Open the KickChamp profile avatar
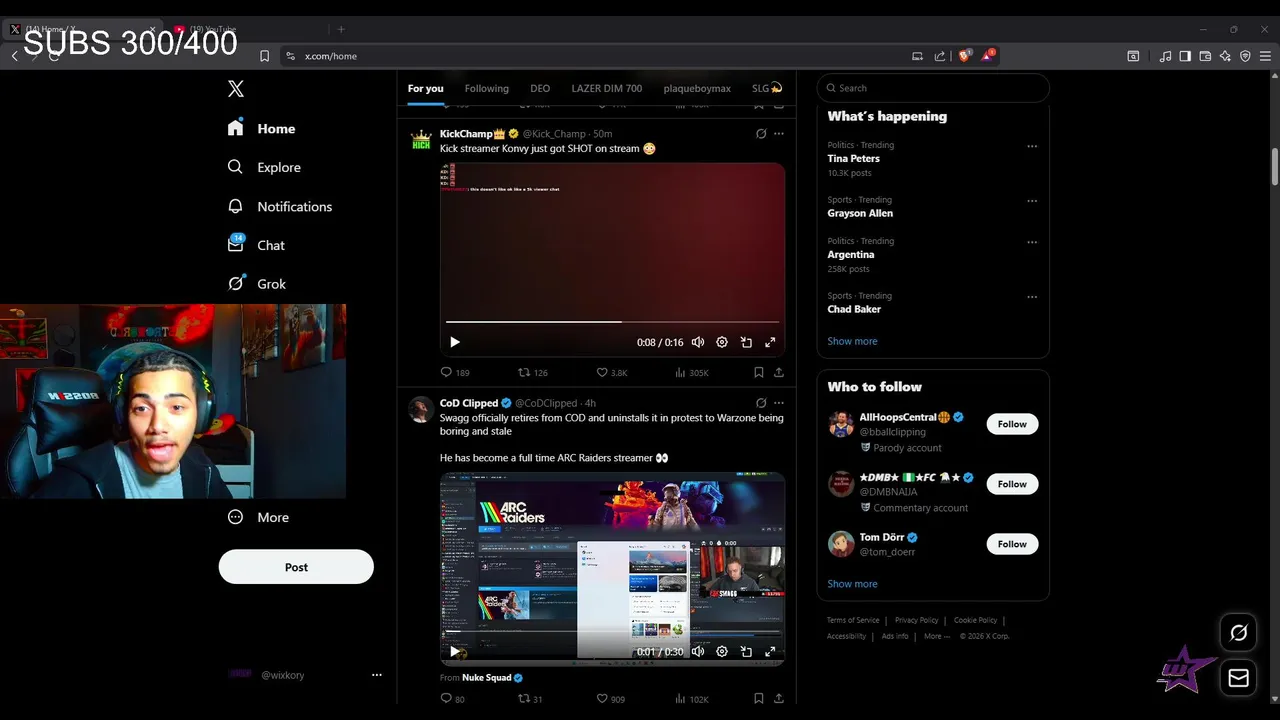The height and width of the screenshot is (720, 1280). [421, 139]
